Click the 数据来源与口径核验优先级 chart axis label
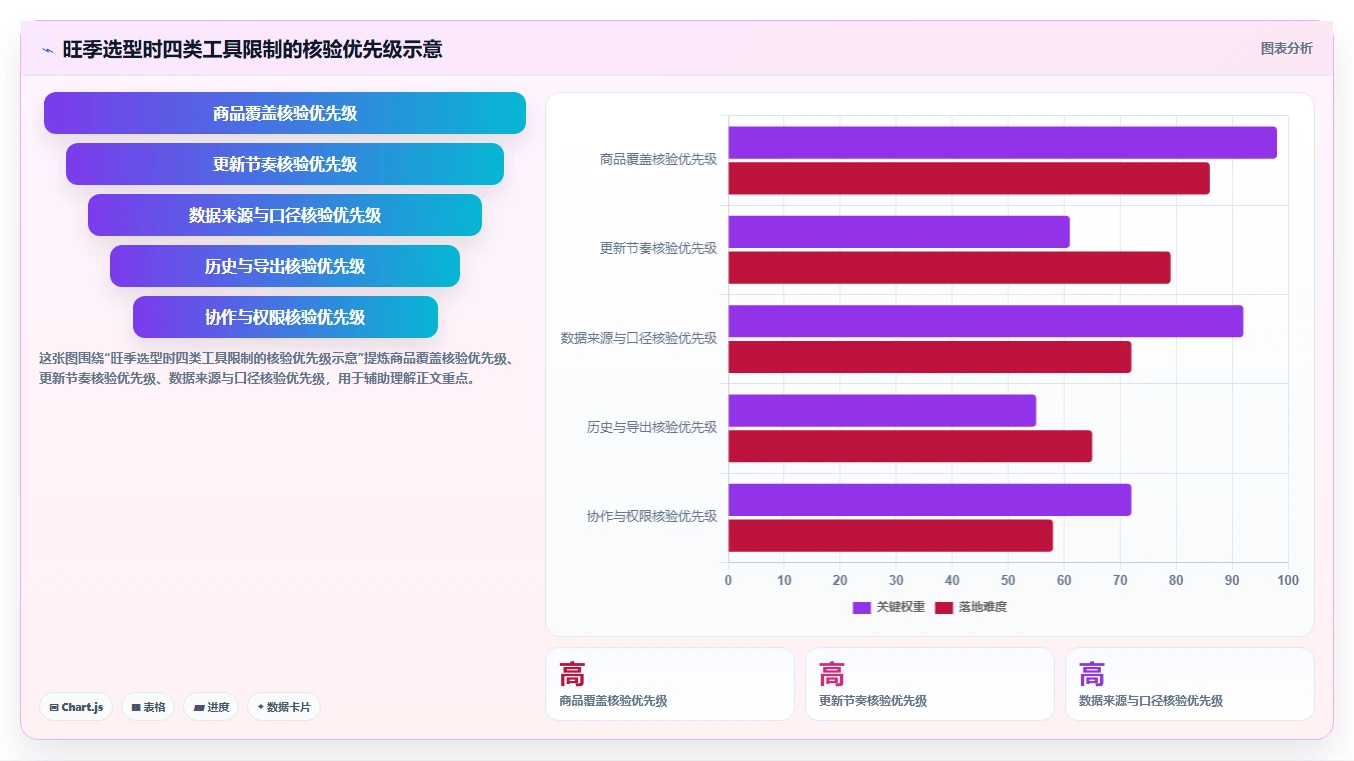This screenshot has width=1354, height=761. [639, 338]
